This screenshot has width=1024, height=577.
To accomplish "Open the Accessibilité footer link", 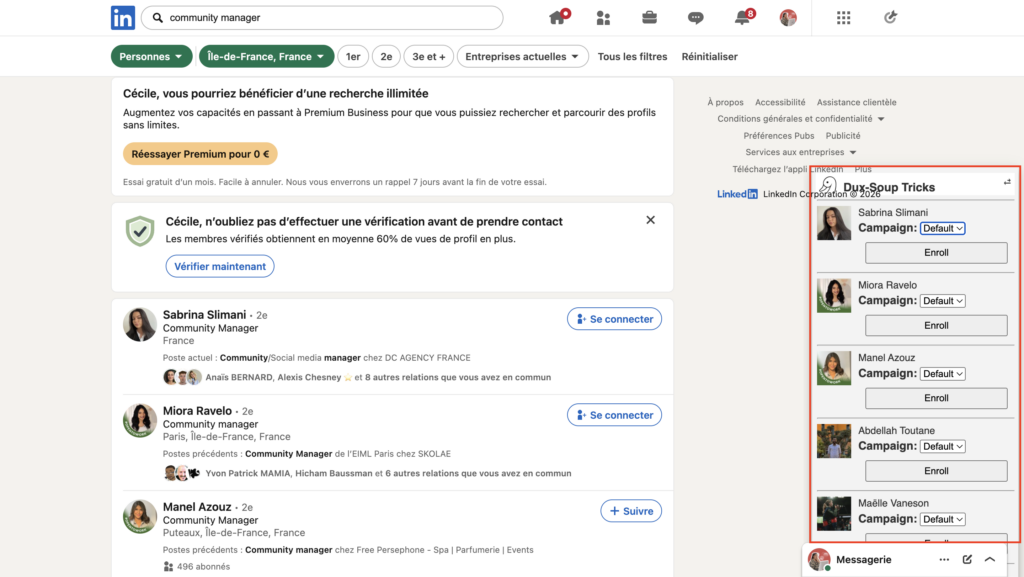I will (x=780, y=102).
